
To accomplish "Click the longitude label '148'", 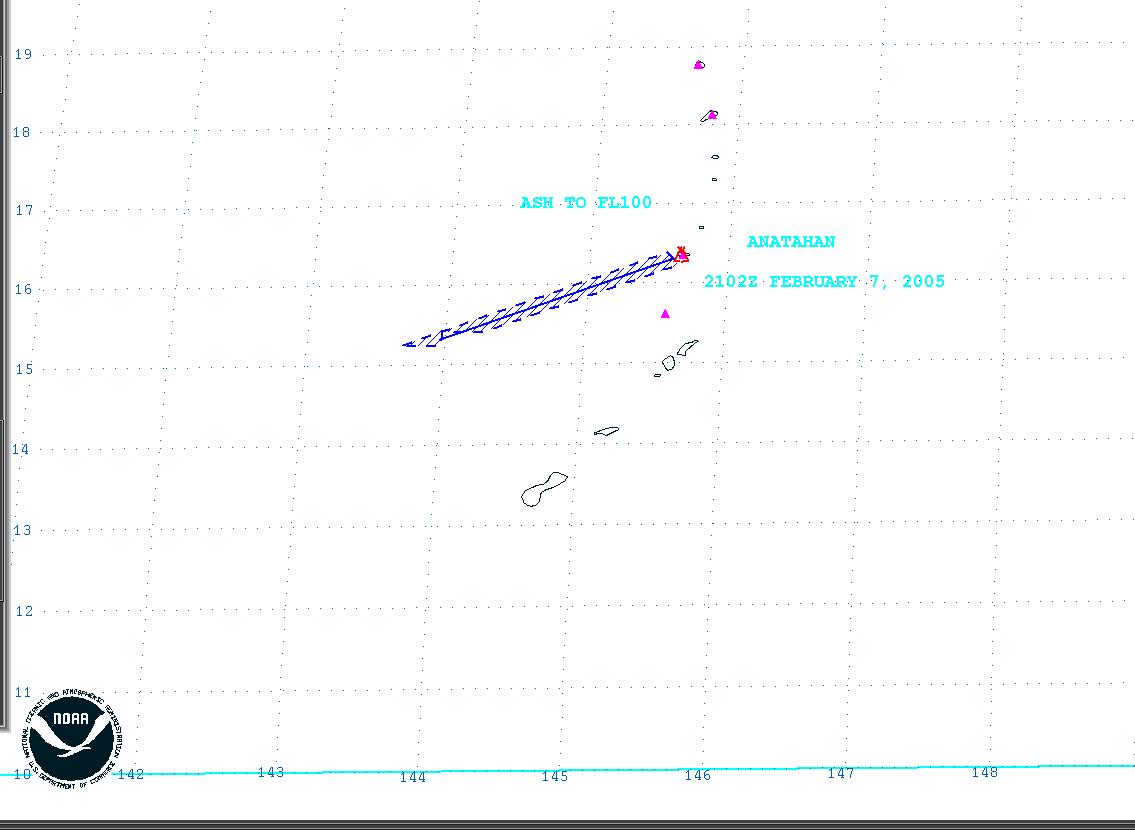I will tap(984, 773).
